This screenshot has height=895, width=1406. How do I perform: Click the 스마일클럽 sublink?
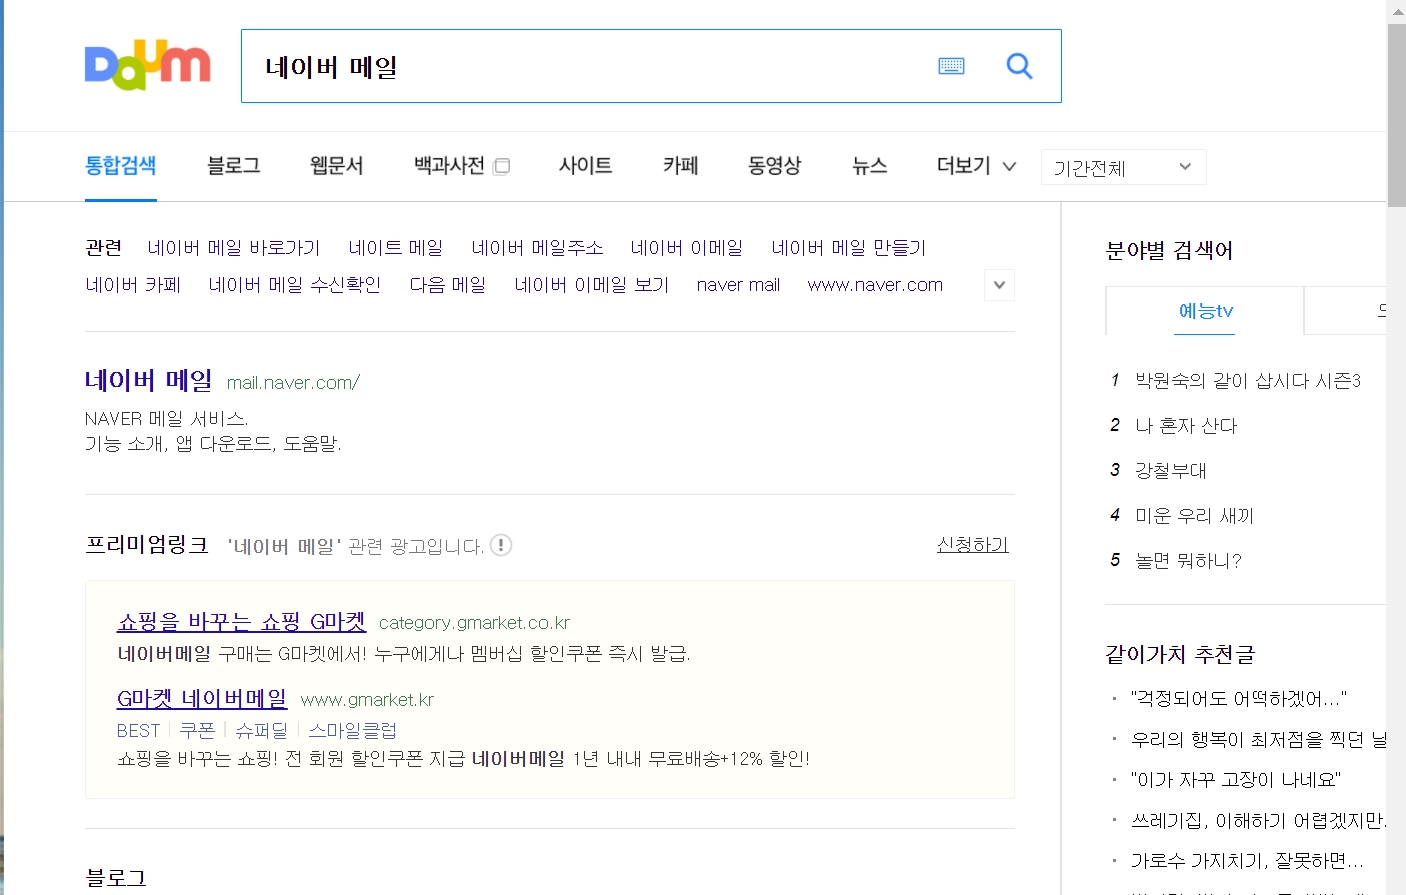(352, 731)
